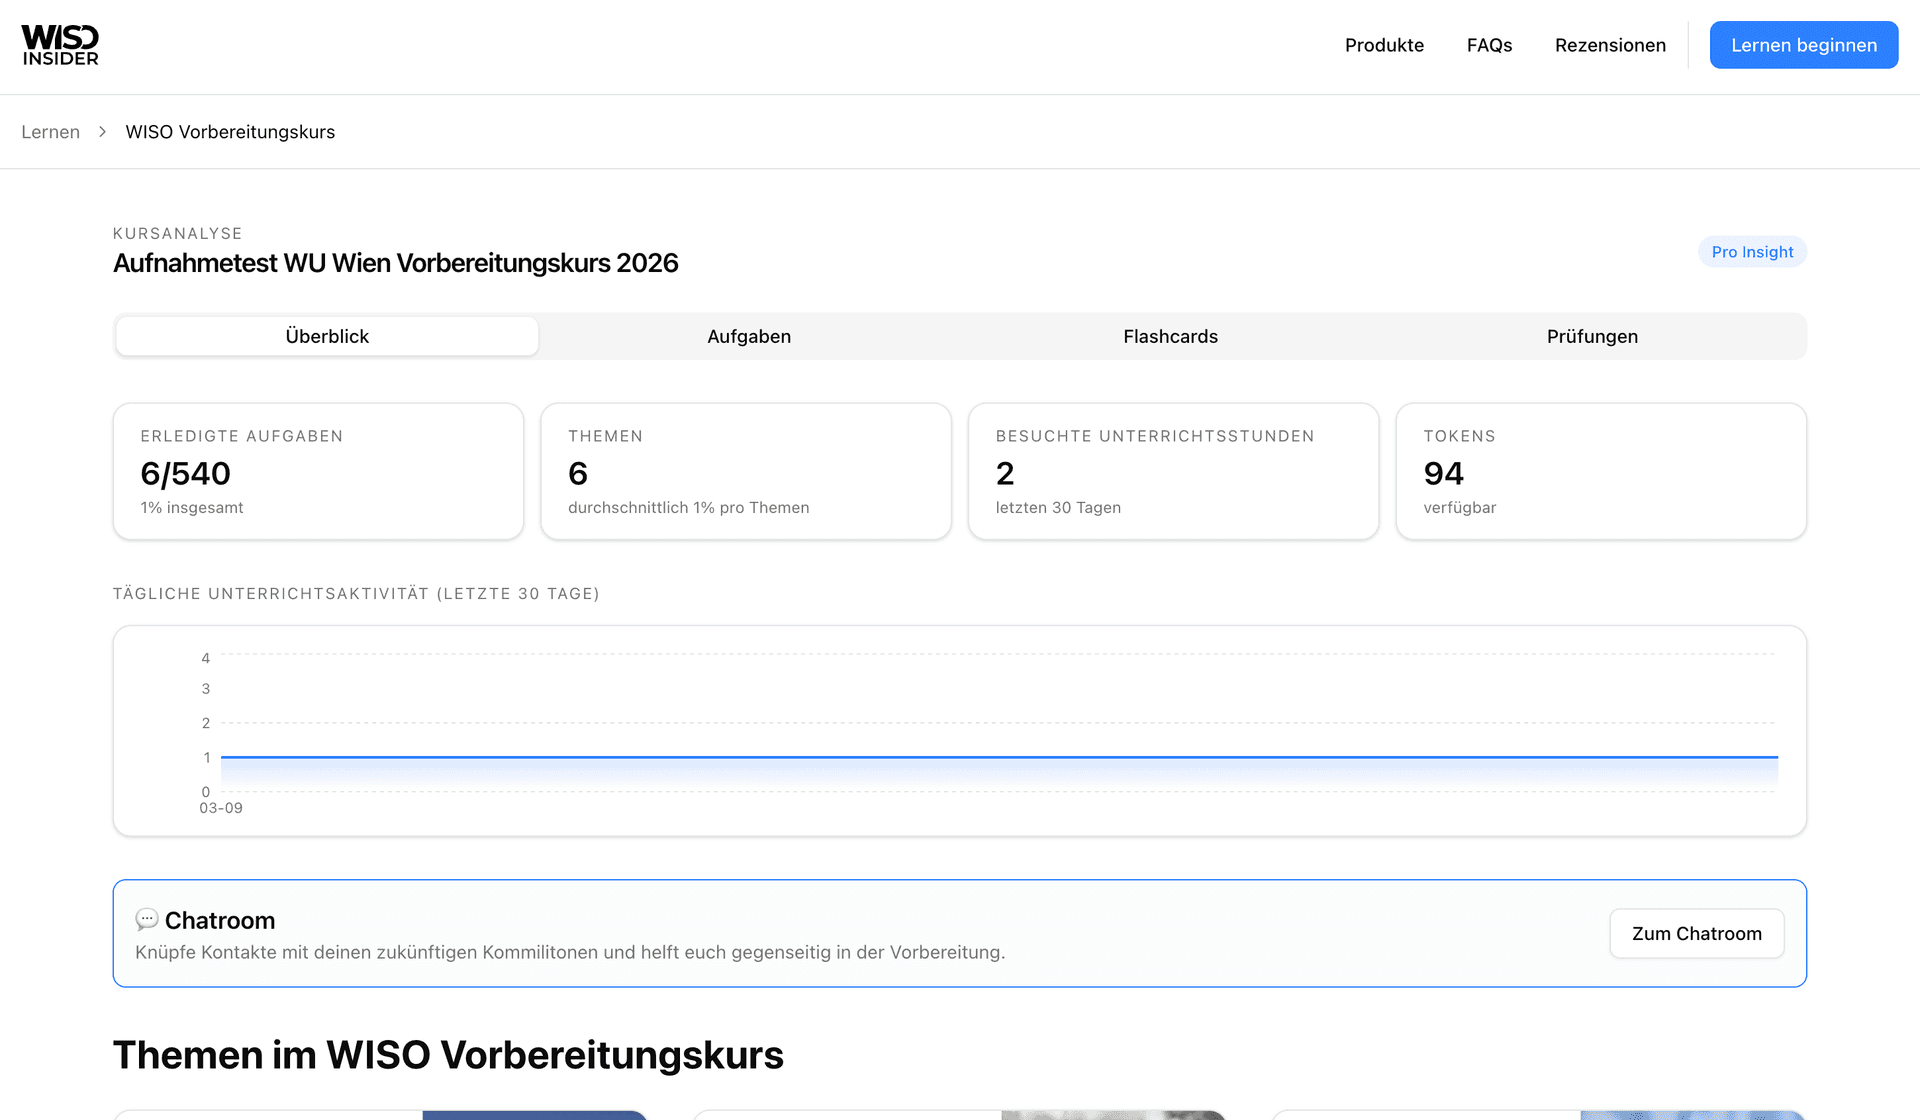Viewport: 1920px width, 1120px height.
Task: Go to FAQs in the top navigation
Action: tap(1489, 45)
